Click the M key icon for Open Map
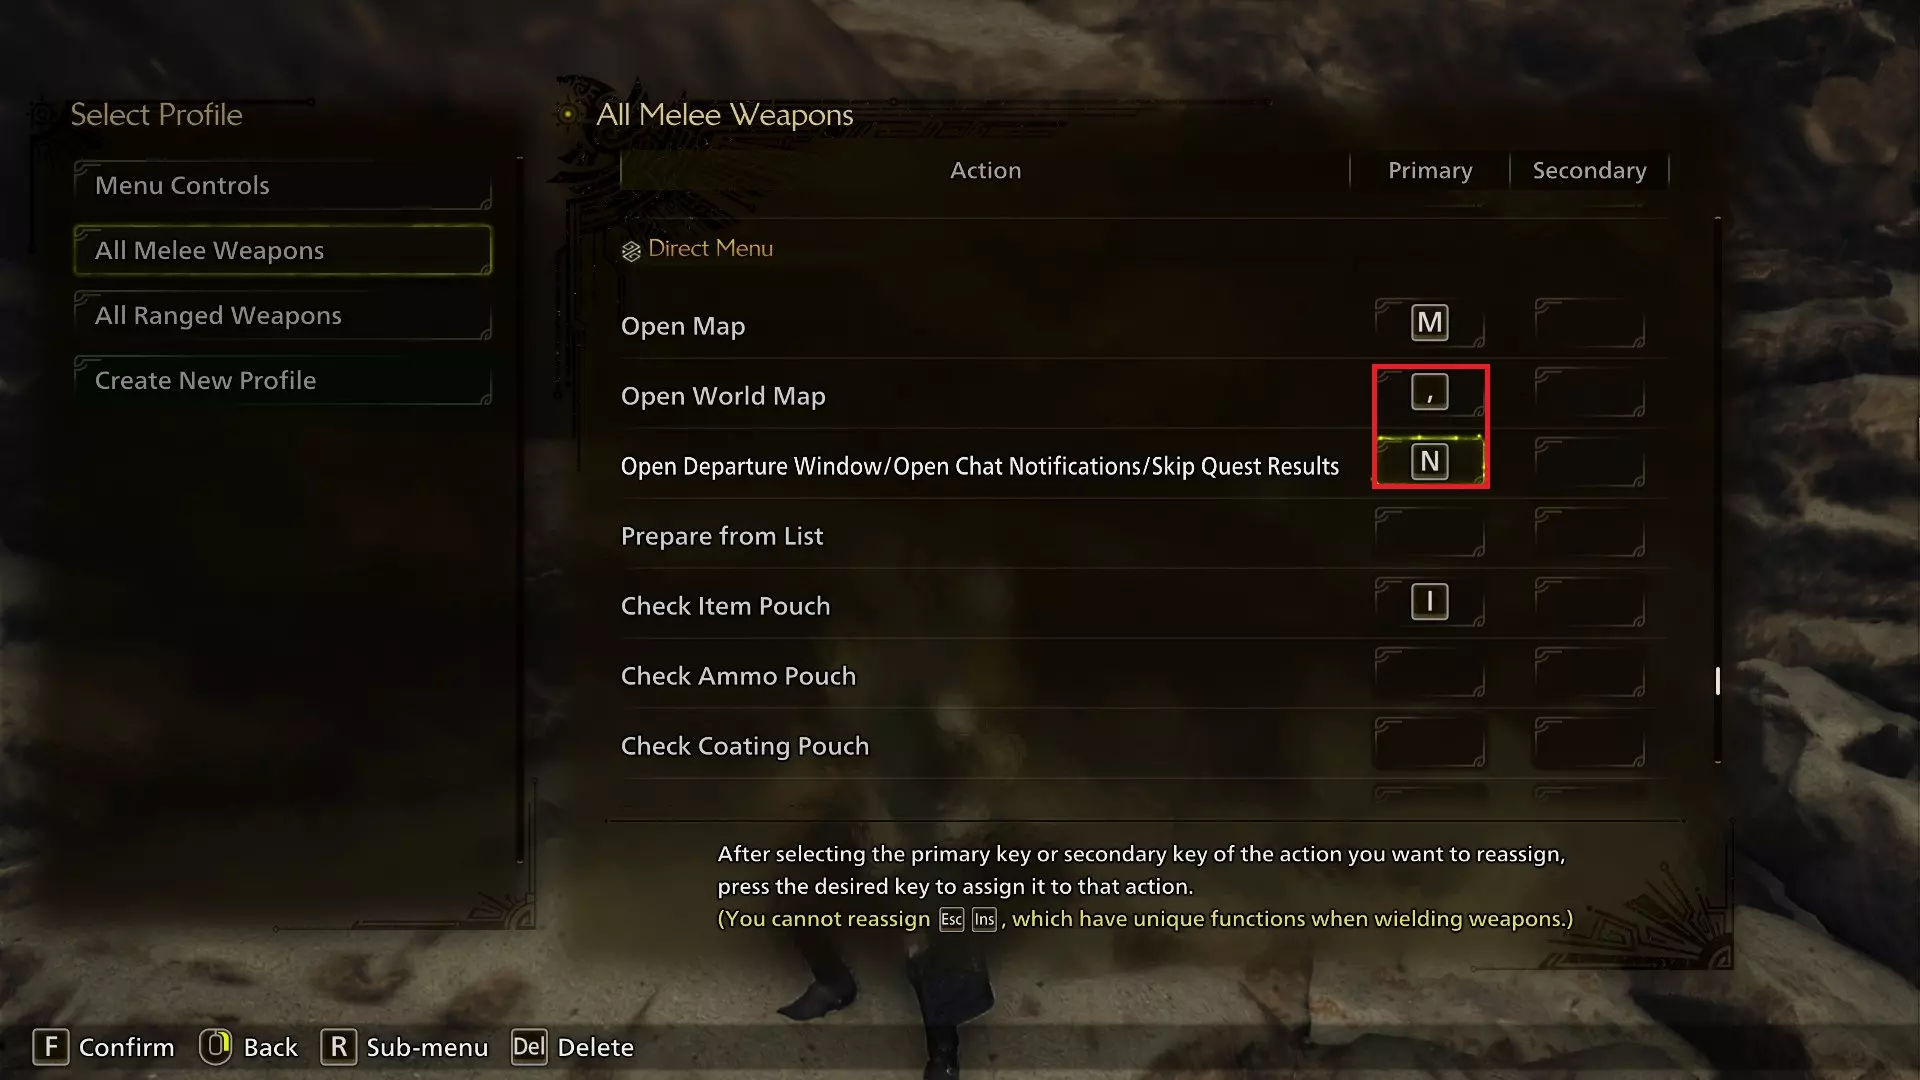Image resolution: width=1920 pixels, height=1080 pixels. 1429,323
